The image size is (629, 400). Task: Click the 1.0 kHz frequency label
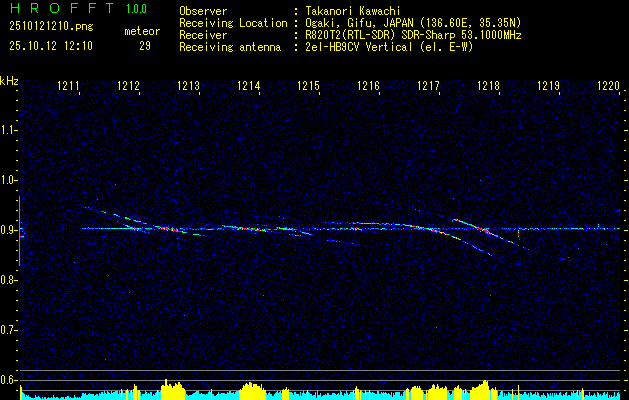(x=8, y=180)
